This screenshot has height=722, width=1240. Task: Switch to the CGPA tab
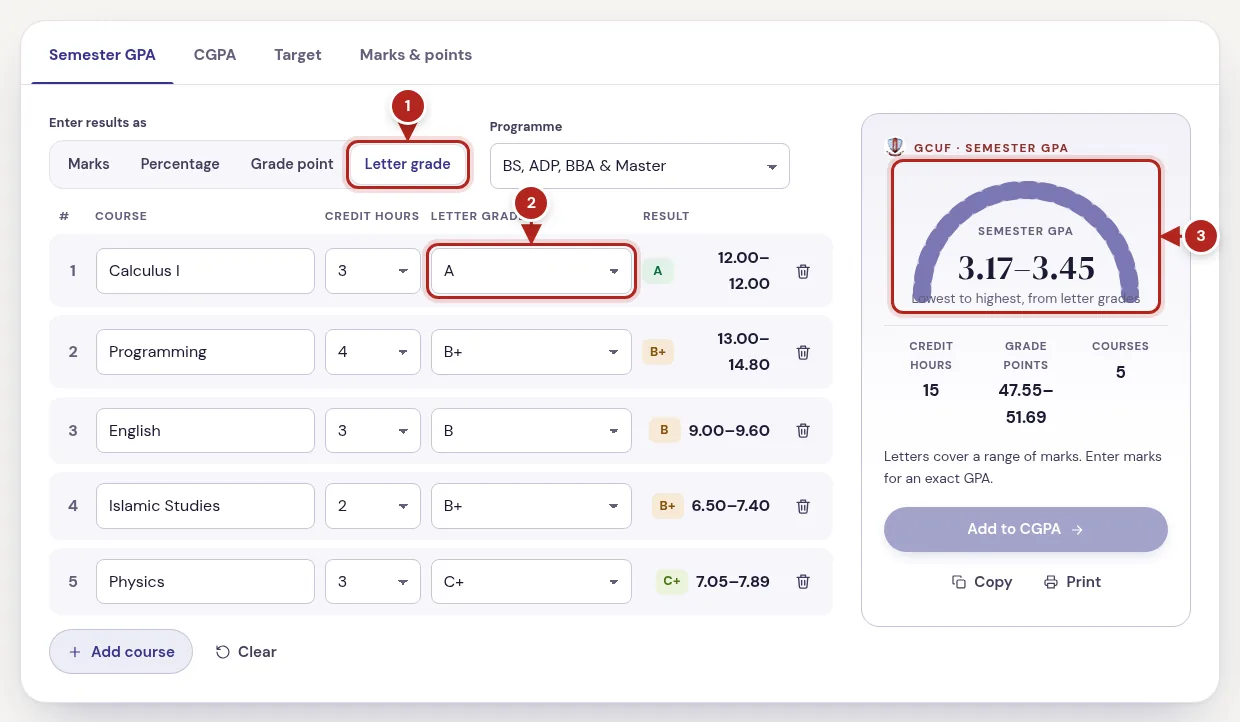[x=215, y=55]
